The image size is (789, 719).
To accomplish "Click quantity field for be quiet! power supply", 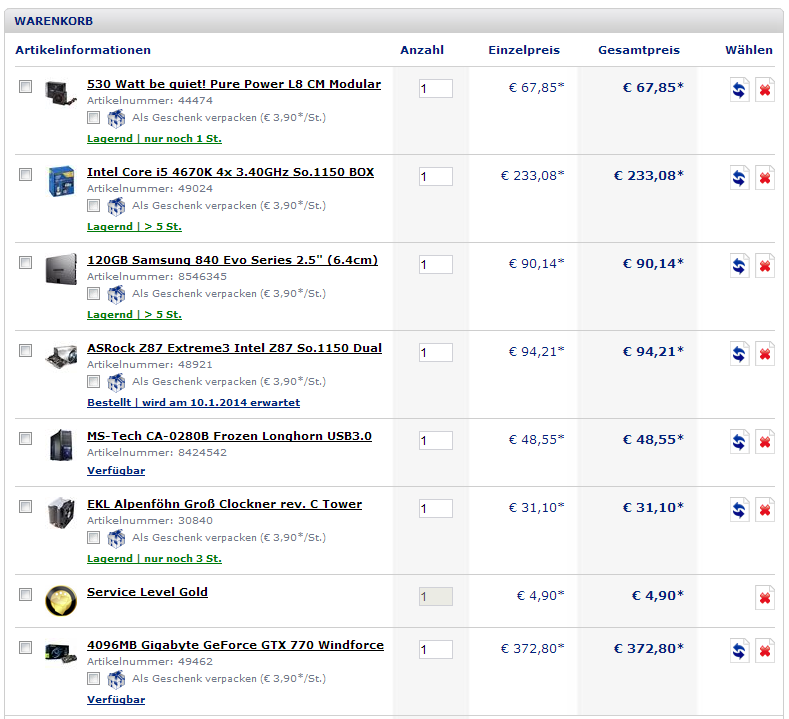I will pyautogui.click(x=436, y=89).
